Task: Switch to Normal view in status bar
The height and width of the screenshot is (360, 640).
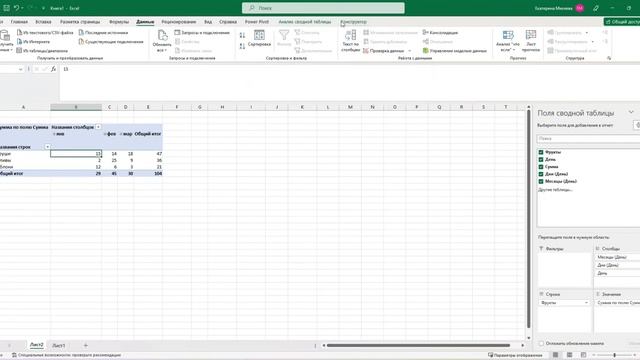Action: 555,355
